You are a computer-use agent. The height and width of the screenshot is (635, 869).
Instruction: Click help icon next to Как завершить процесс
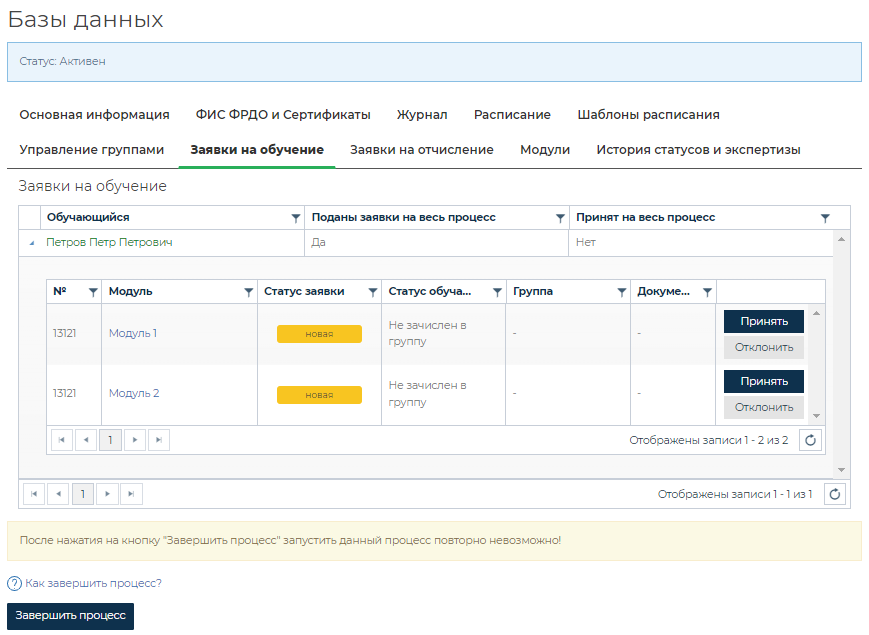pos(14,583)
